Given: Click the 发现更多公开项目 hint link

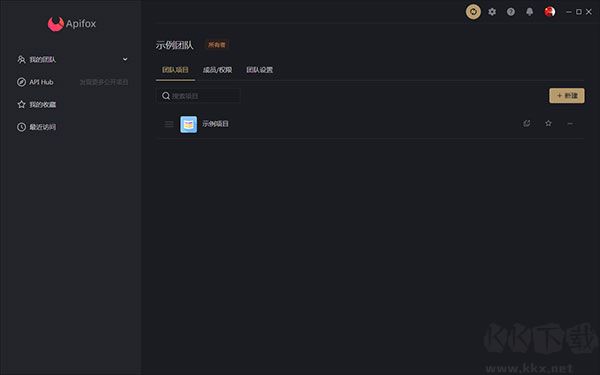Looking at the screenshot, I should [x=104, y=82].
